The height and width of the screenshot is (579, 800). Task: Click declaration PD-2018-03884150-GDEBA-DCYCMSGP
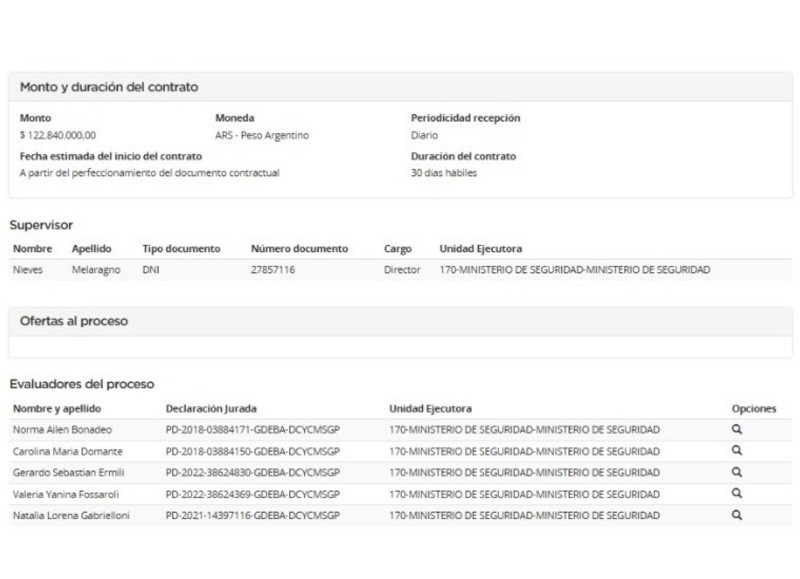pos(253,452)
